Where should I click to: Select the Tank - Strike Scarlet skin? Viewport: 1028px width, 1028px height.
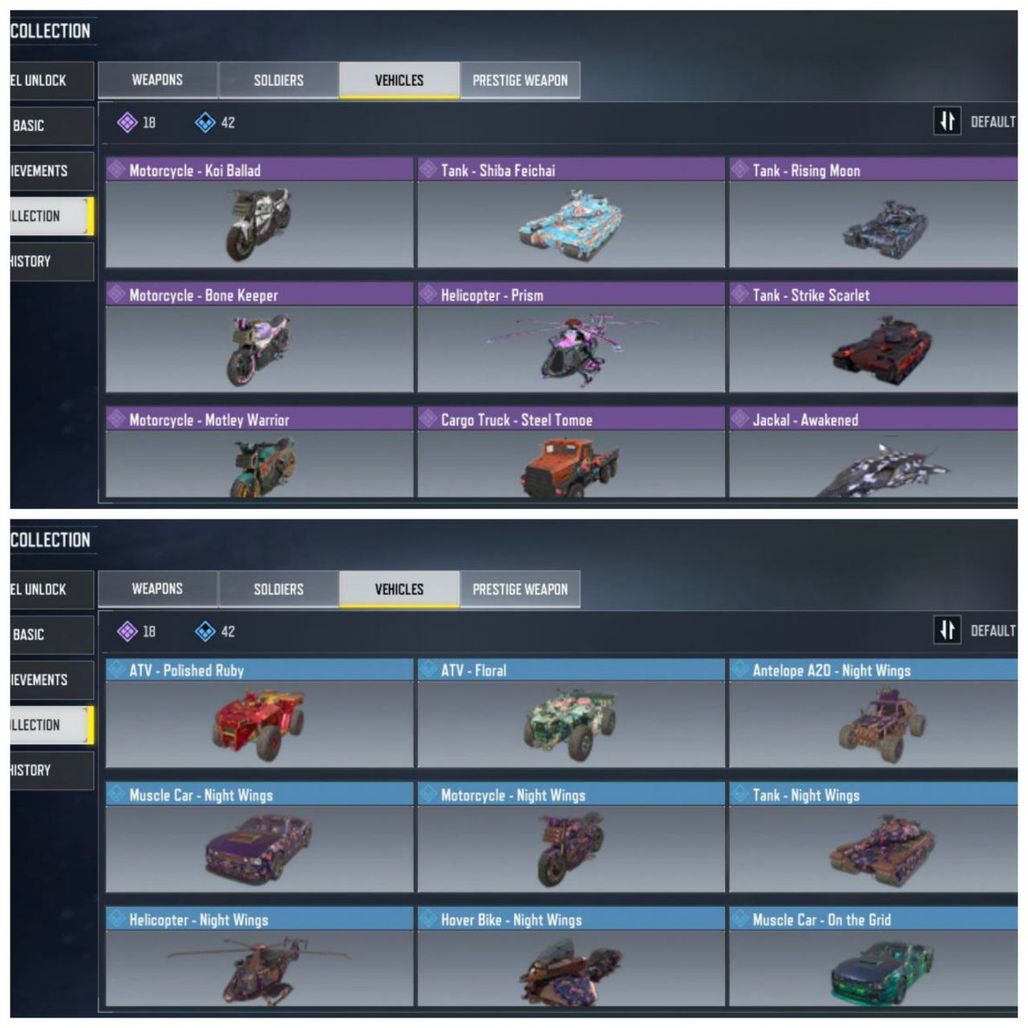[x=873, y=337]
